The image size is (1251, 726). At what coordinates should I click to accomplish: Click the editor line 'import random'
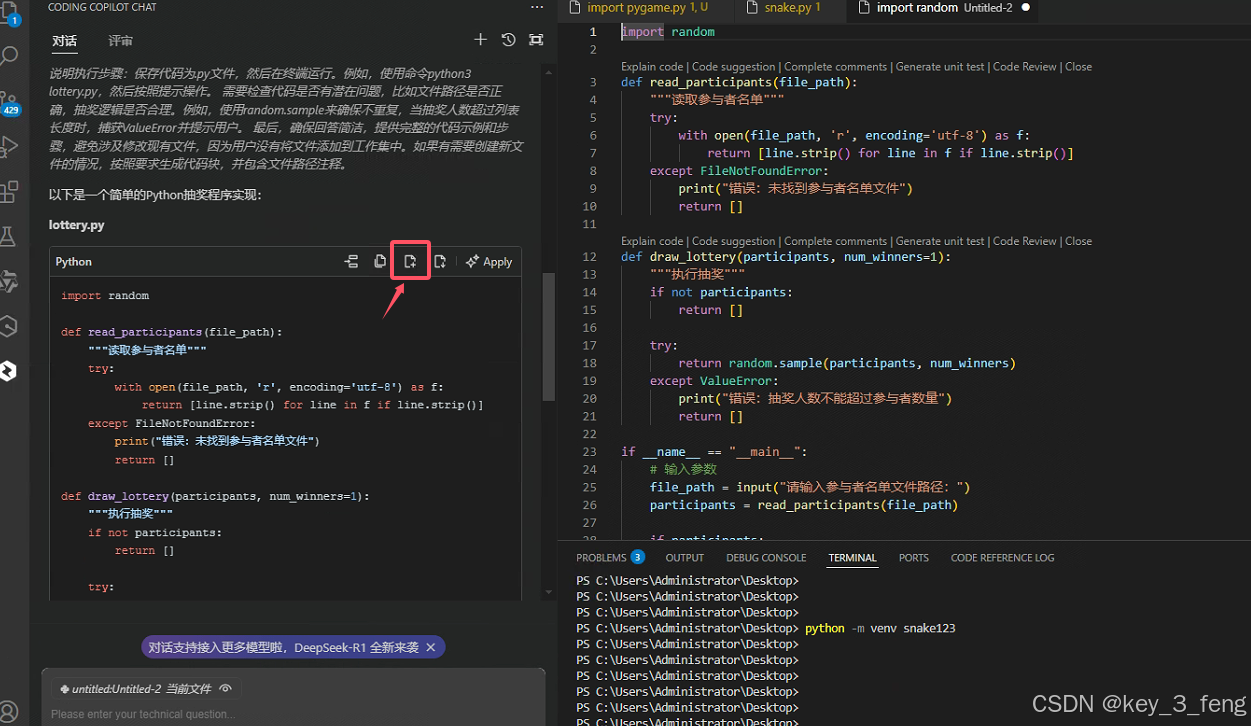coord(668,32)
